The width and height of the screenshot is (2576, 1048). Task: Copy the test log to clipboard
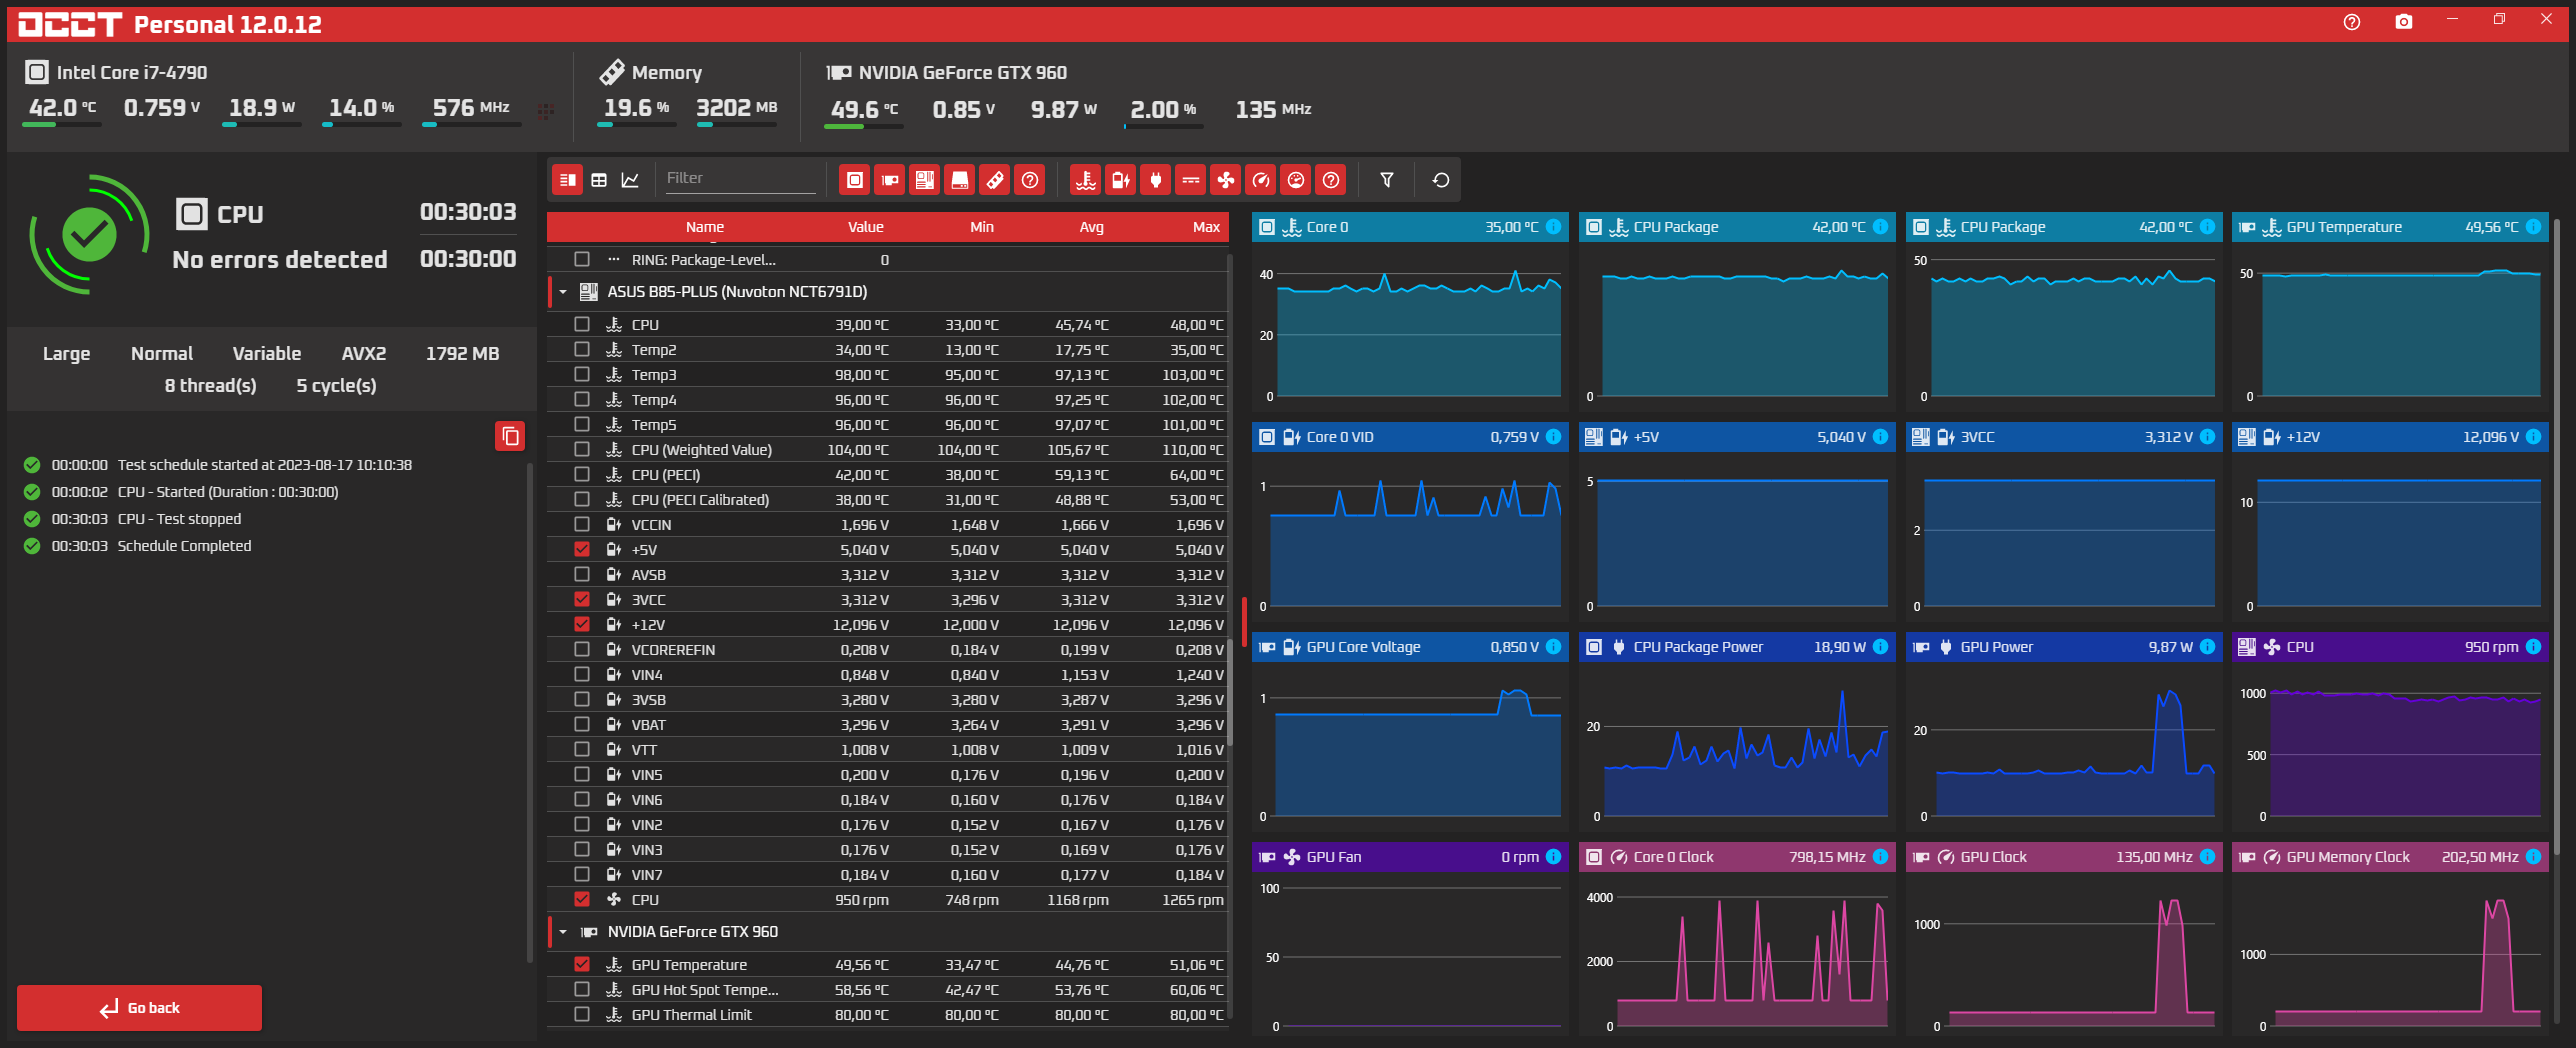click(510, 436)
